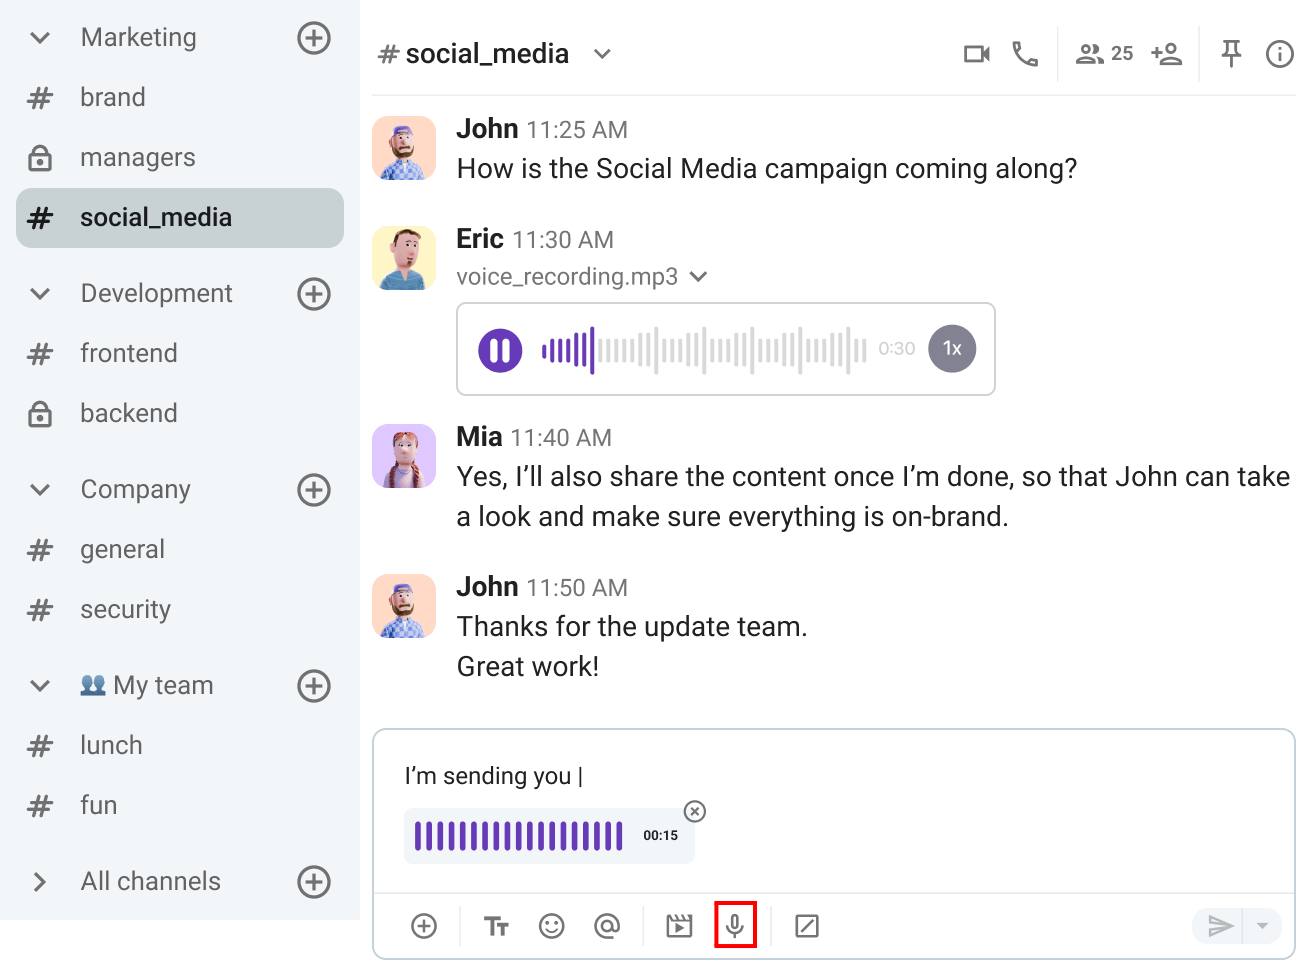Remove the attached voice recording
Image resolution: width=1308 pixels, height=972 pixels.
694,812
